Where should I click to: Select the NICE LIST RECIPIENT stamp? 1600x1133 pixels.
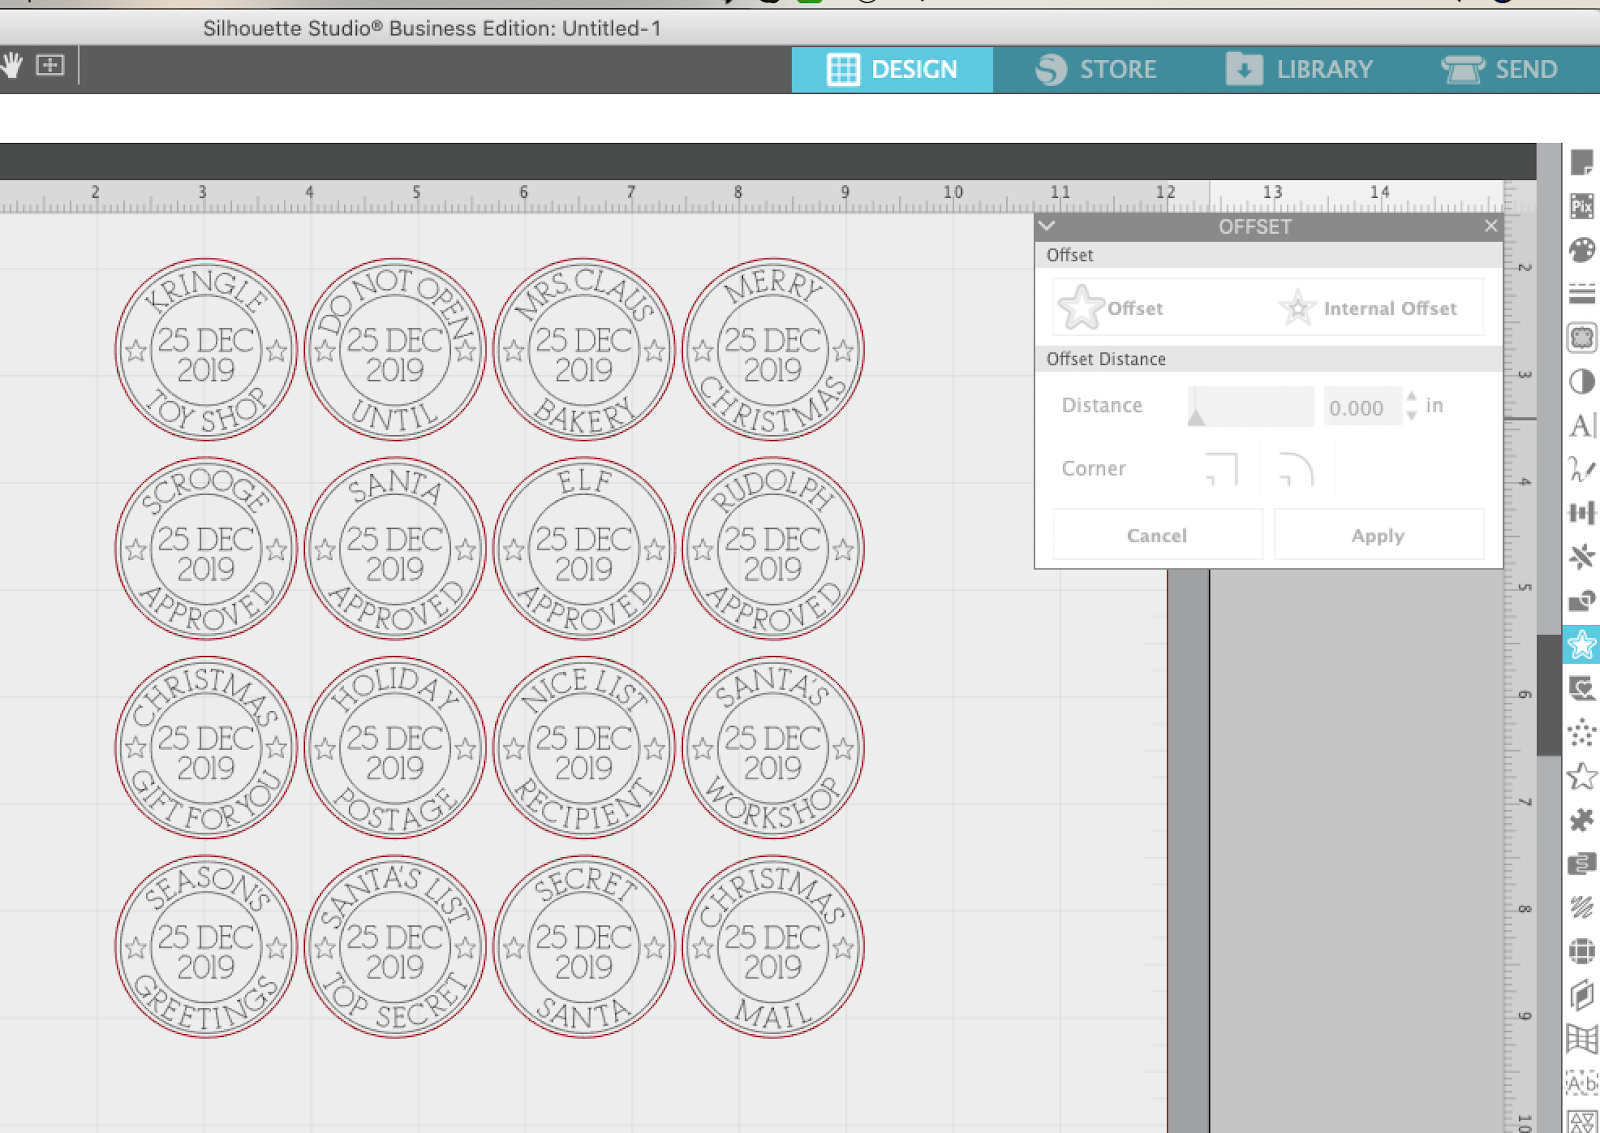(x=584, y=748)
